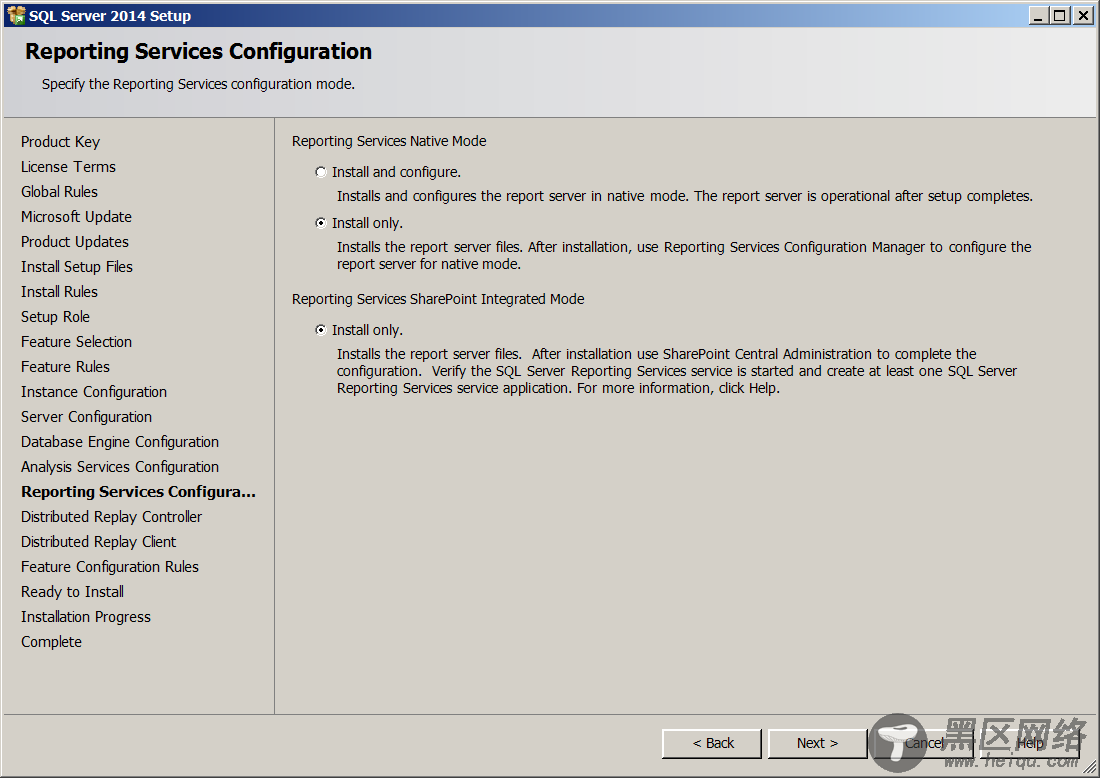Select native mode 'Install only' radio button

(x=321, y=223)
